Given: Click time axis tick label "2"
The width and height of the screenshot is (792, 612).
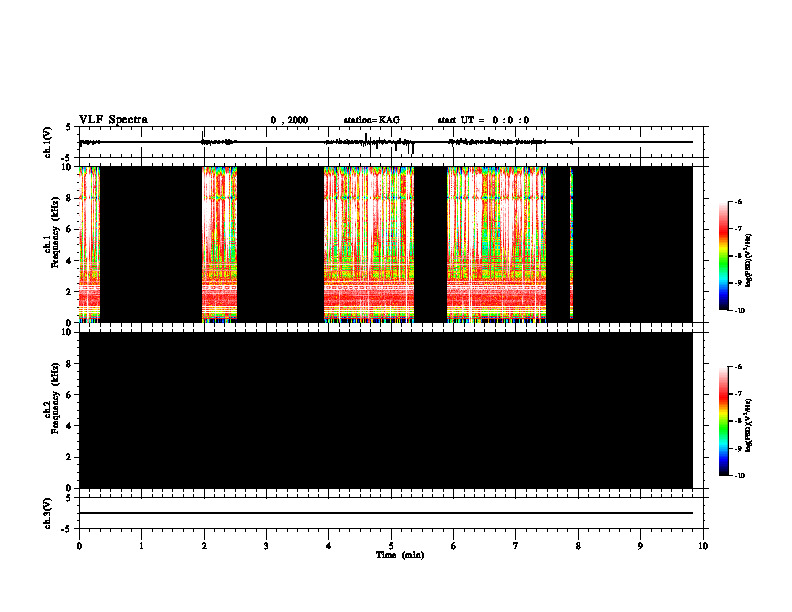Looking at the screenshot, I should click(204, 546).
